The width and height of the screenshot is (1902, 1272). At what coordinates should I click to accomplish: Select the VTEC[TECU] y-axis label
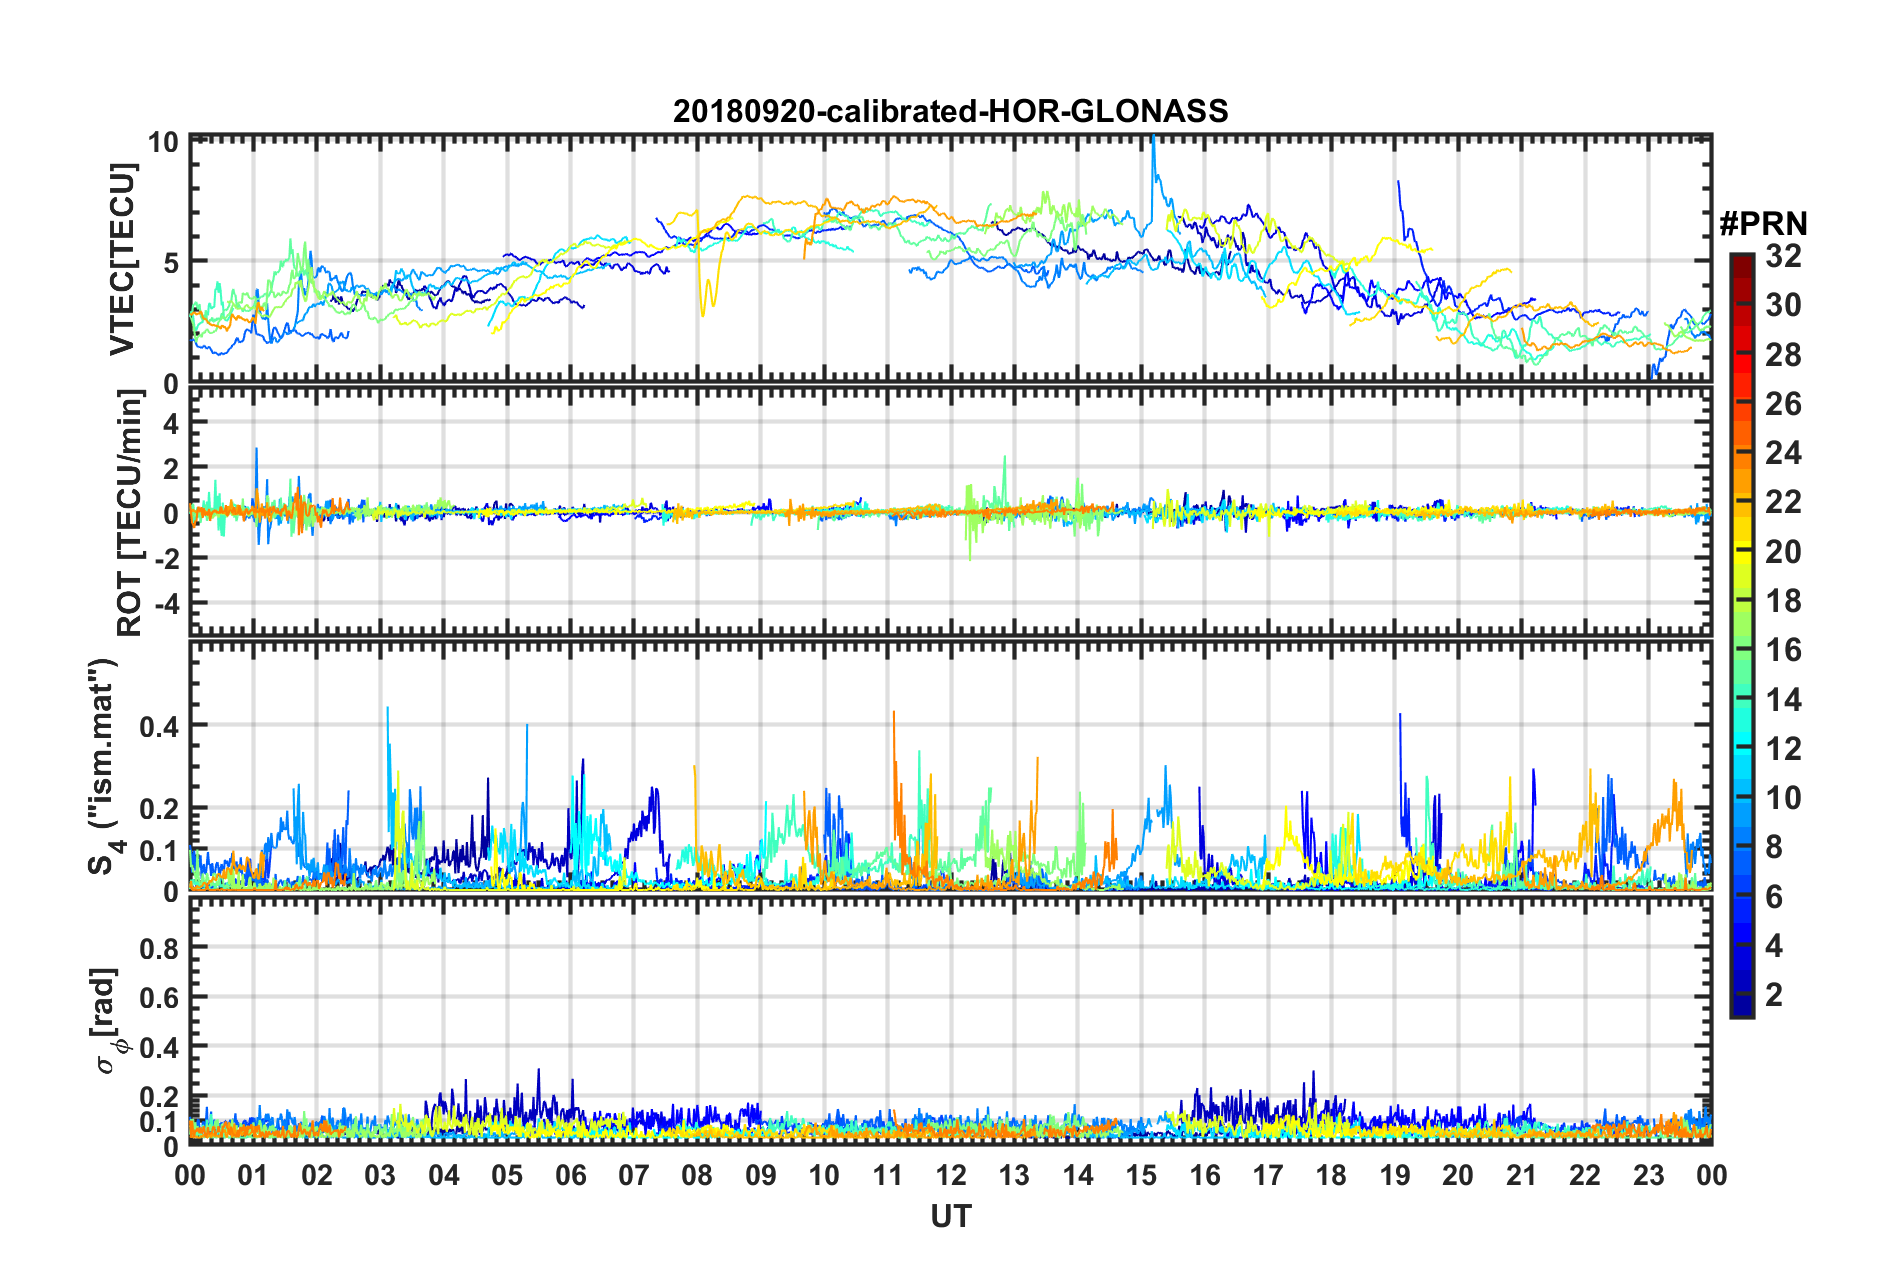pos(122,259)
